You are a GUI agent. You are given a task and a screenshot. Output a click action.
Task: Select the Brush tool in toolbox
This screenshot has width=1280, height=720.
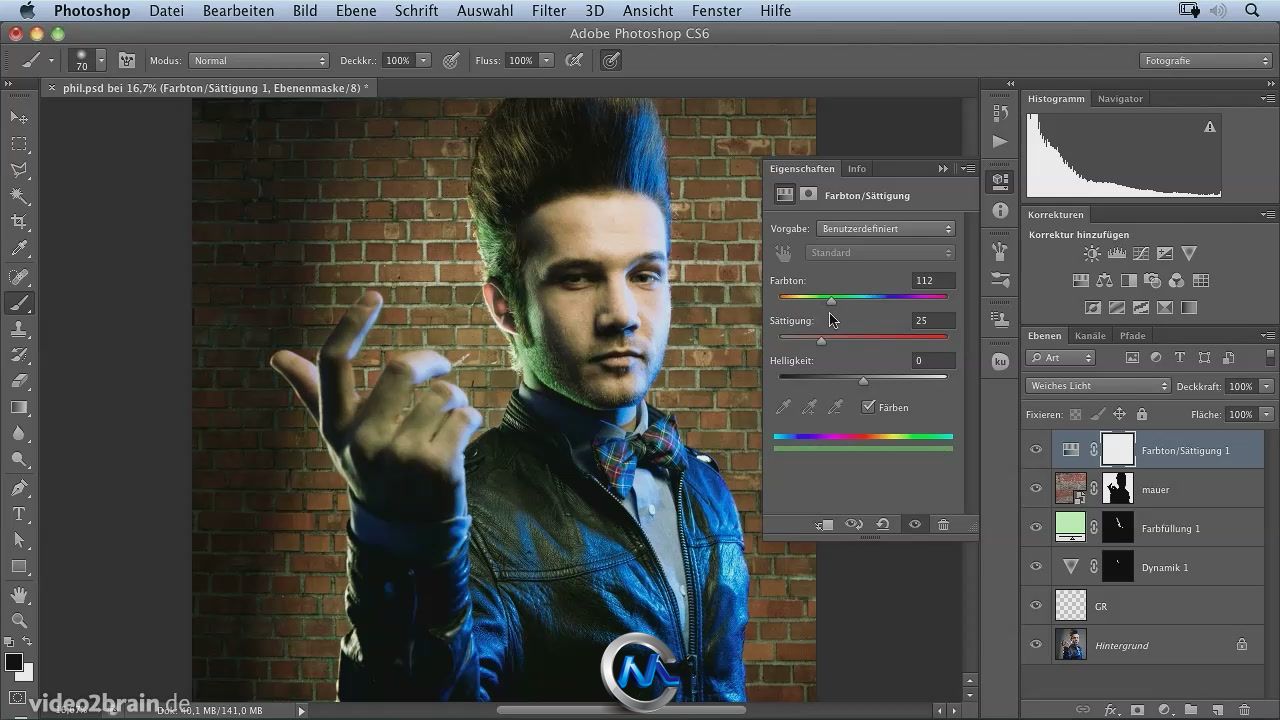click(19, 303)
